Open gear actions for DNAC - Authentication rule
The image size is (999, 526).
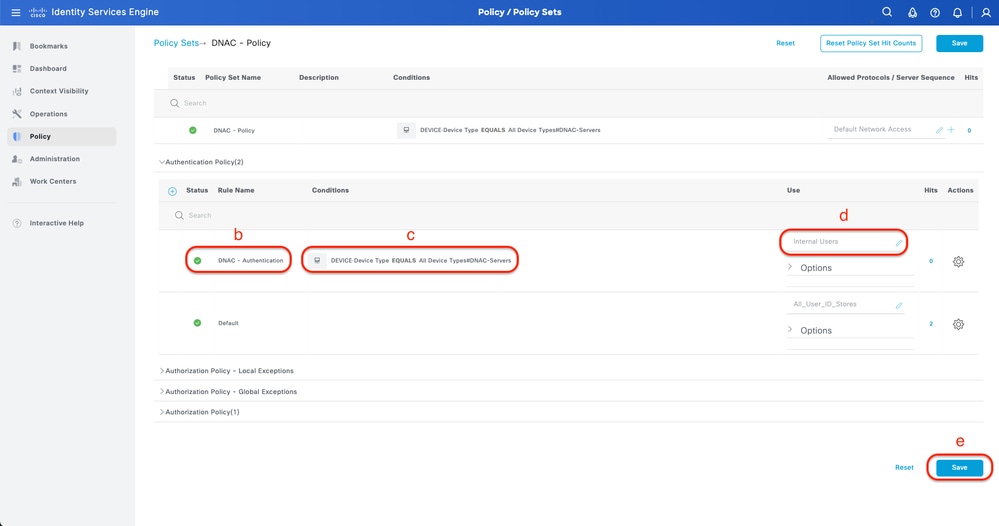(958, 262)
